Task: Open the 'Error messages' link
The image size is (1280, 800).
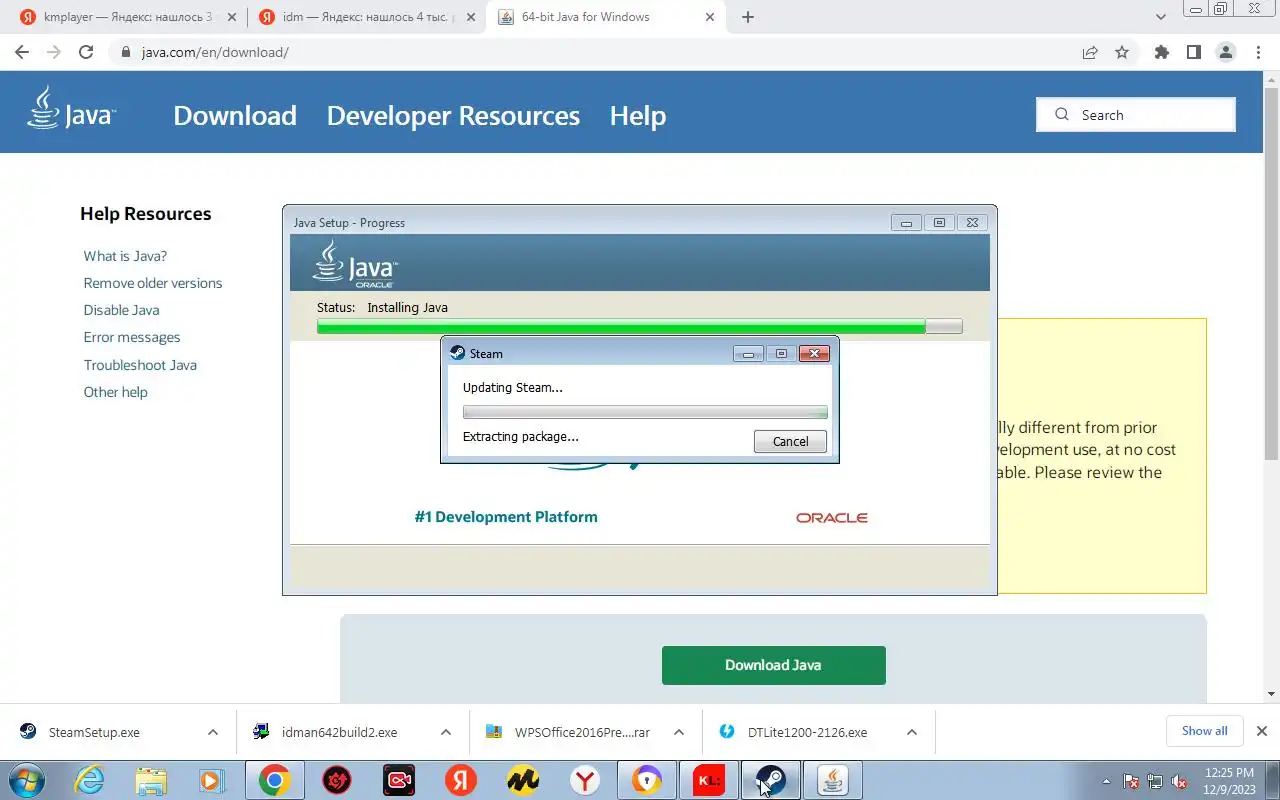Action: point(132,337)
